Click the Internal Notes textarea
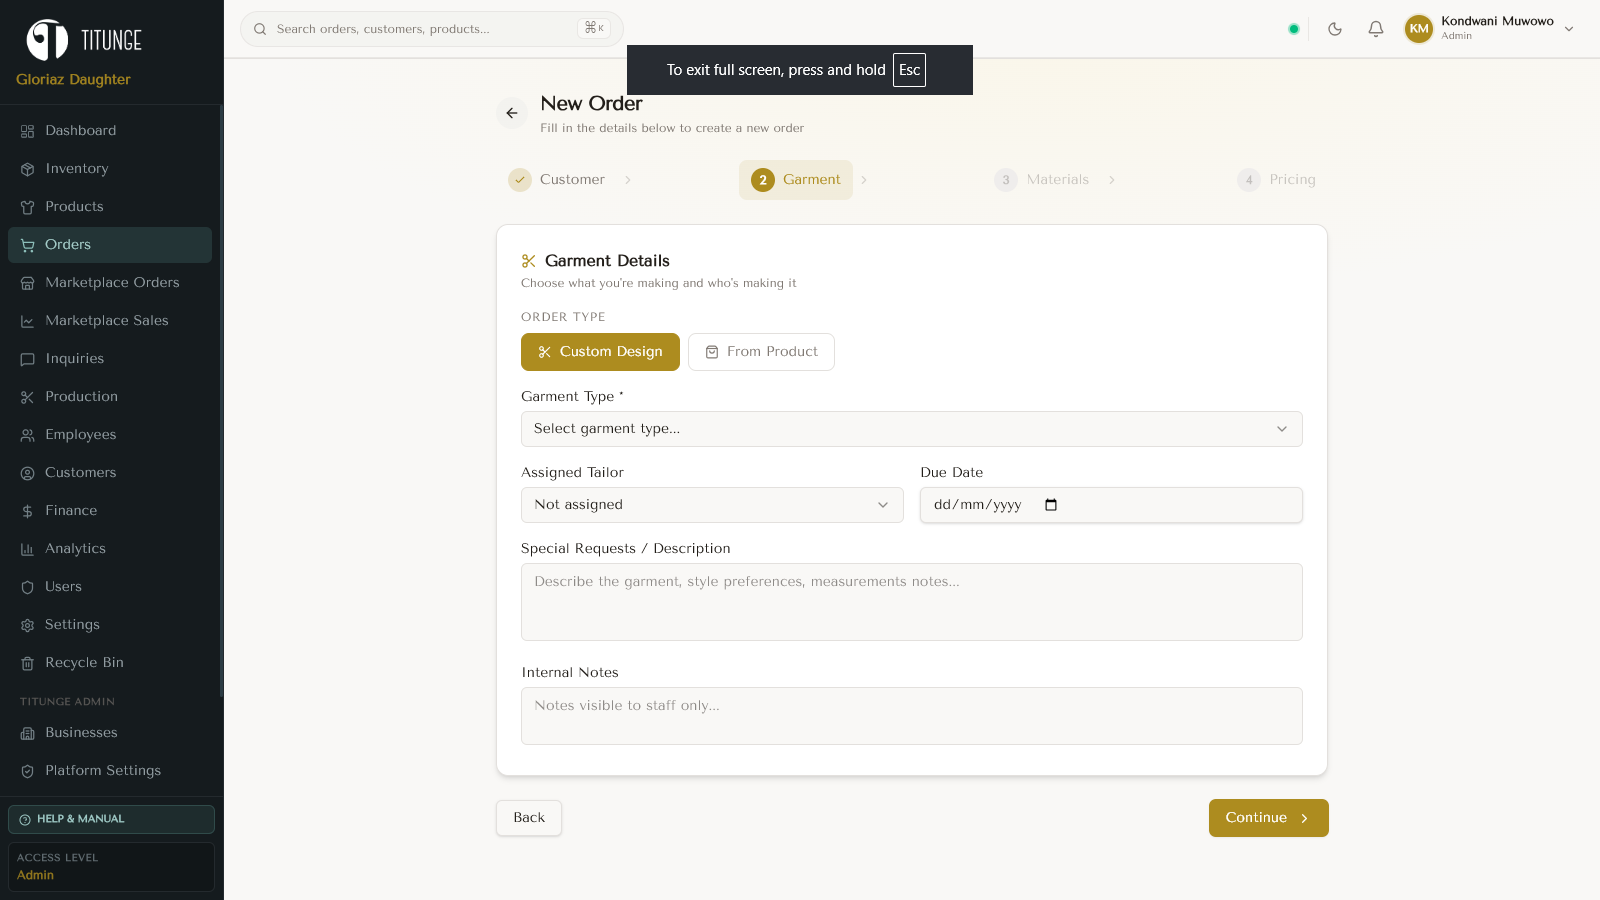 [912, 716]
